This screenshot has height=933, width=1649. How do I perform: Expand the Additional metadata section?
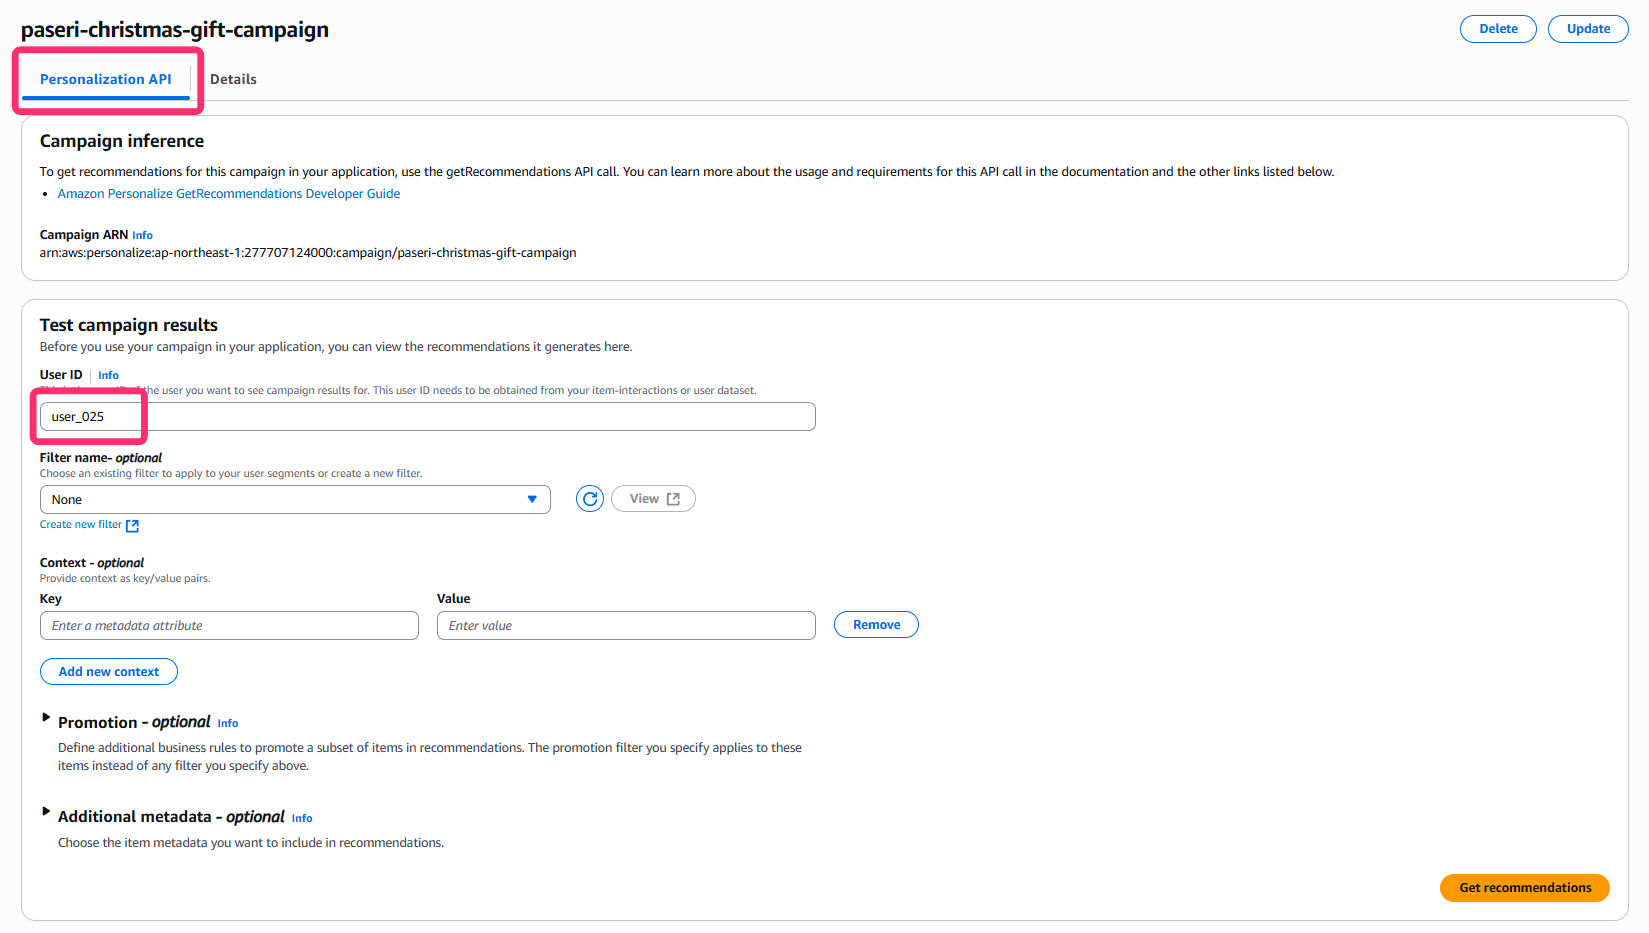[46, 812]
